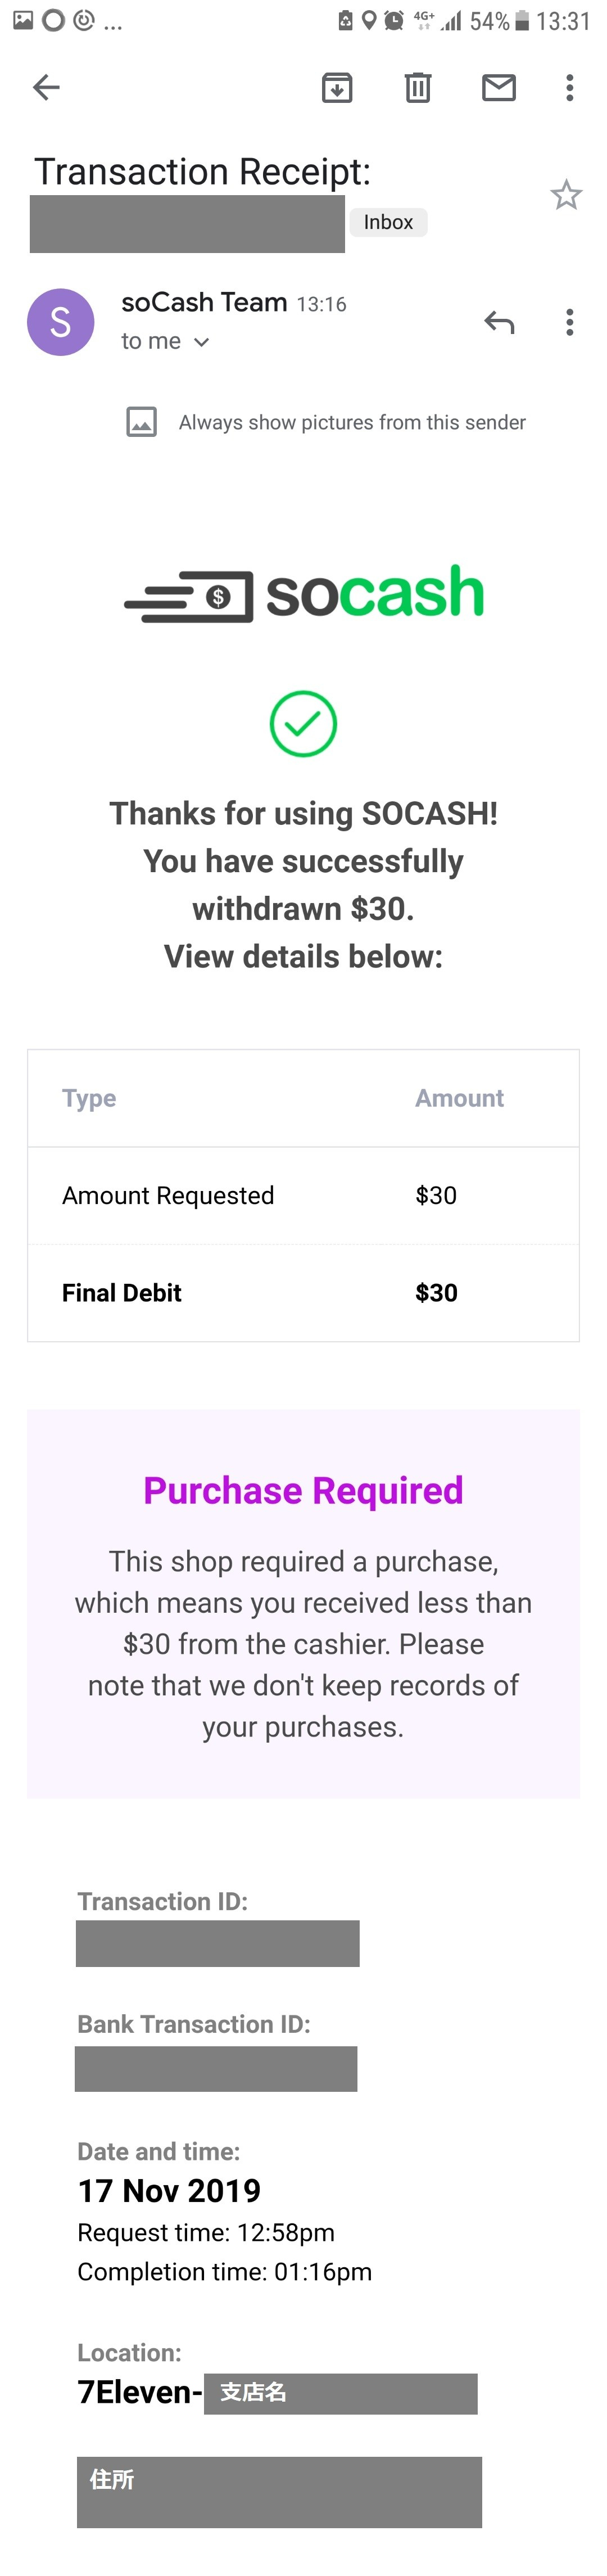607x2576 pixels.
Task: Tap the Final Debit table row
Action: click(303, 1293)
